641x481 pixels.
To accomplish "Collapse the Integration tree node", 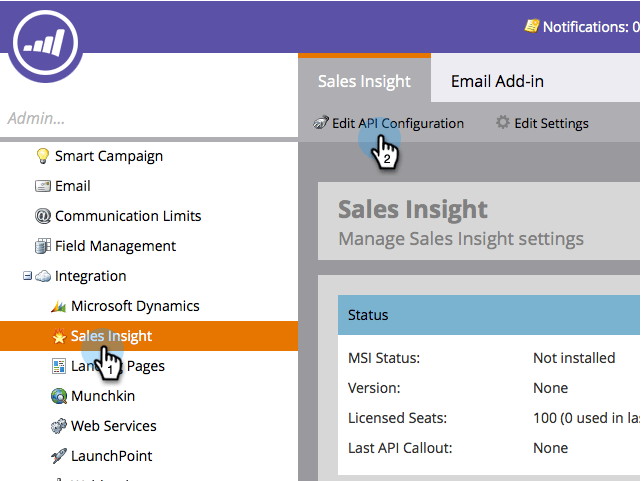I will tap(28, 276).
